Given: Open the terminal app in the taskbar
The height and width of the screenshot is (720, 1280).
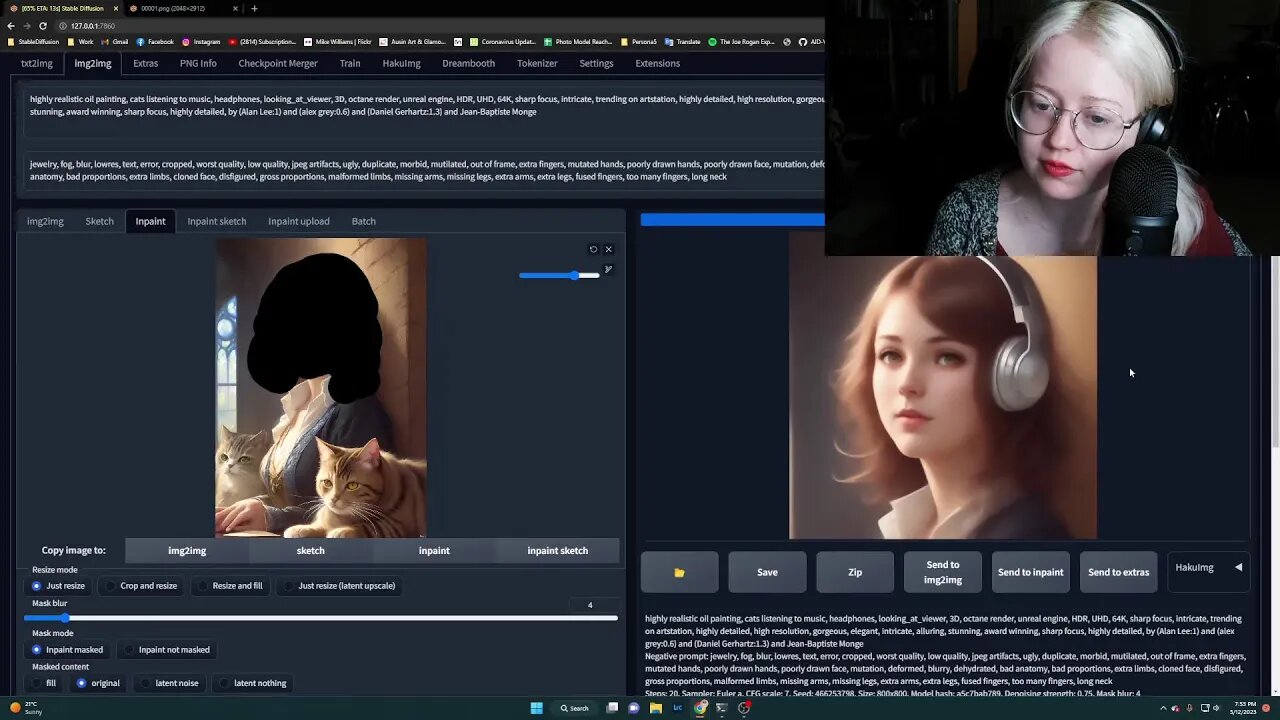Looking at the screenshot, I should coord(721,708).
